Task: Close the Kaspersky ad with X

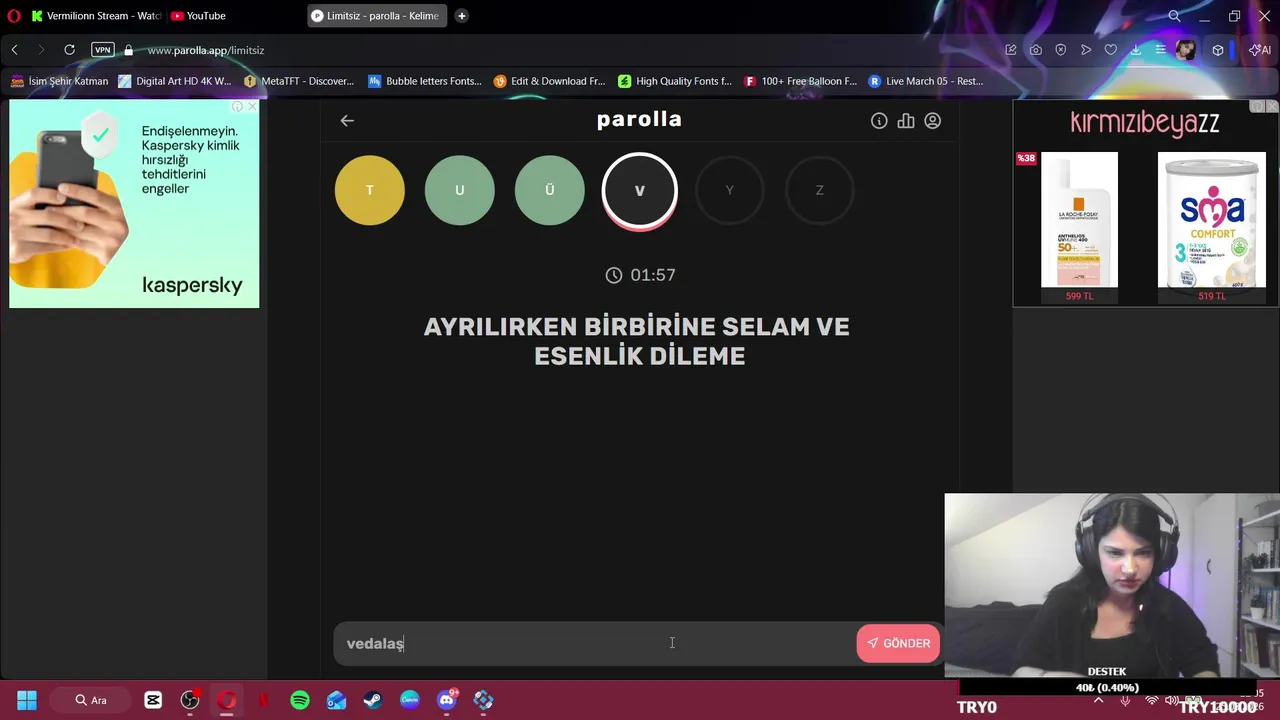Action: pos(252,106)
